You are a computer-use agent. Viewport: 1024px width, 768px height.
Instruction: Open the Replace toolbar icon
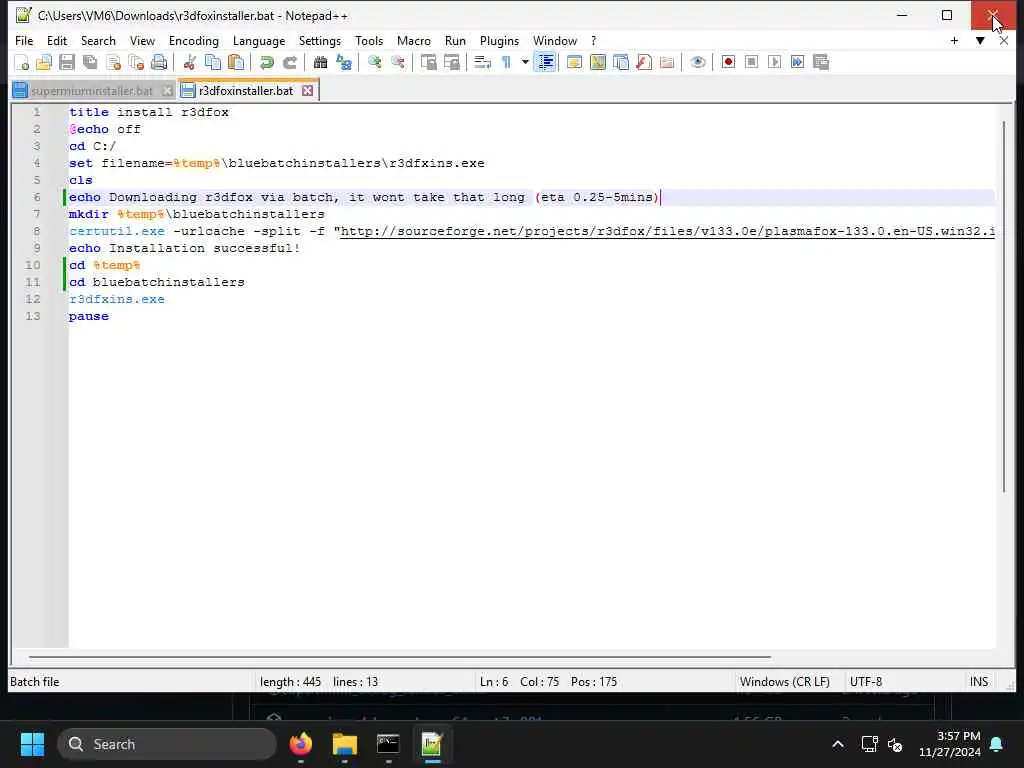click(344, 62)
